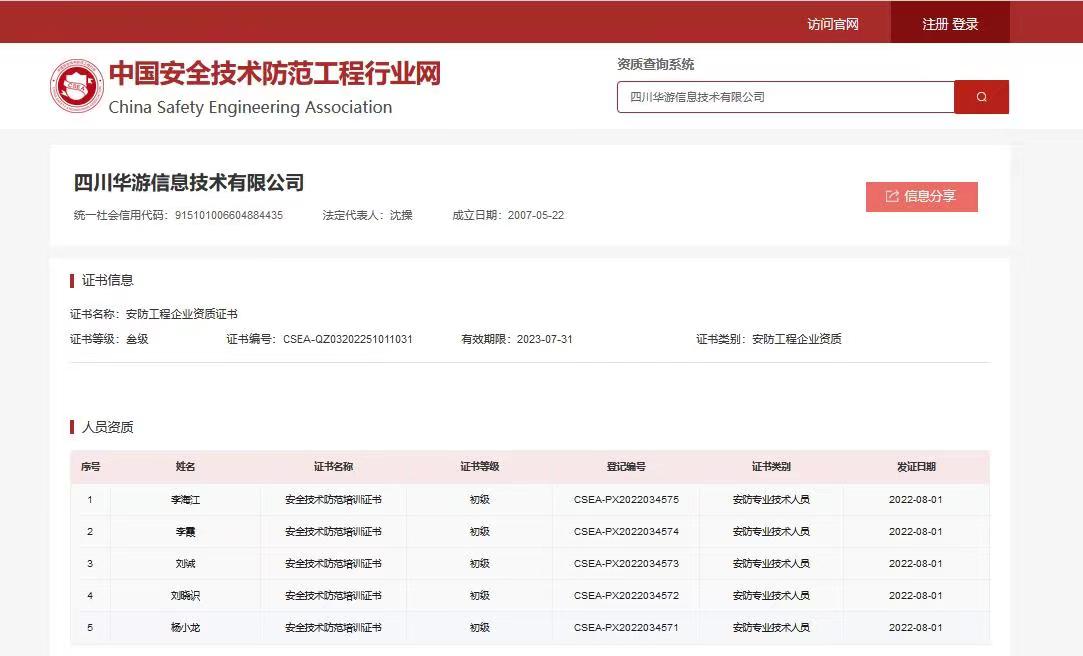Click the 注册 登录 button

pos(950,24)
